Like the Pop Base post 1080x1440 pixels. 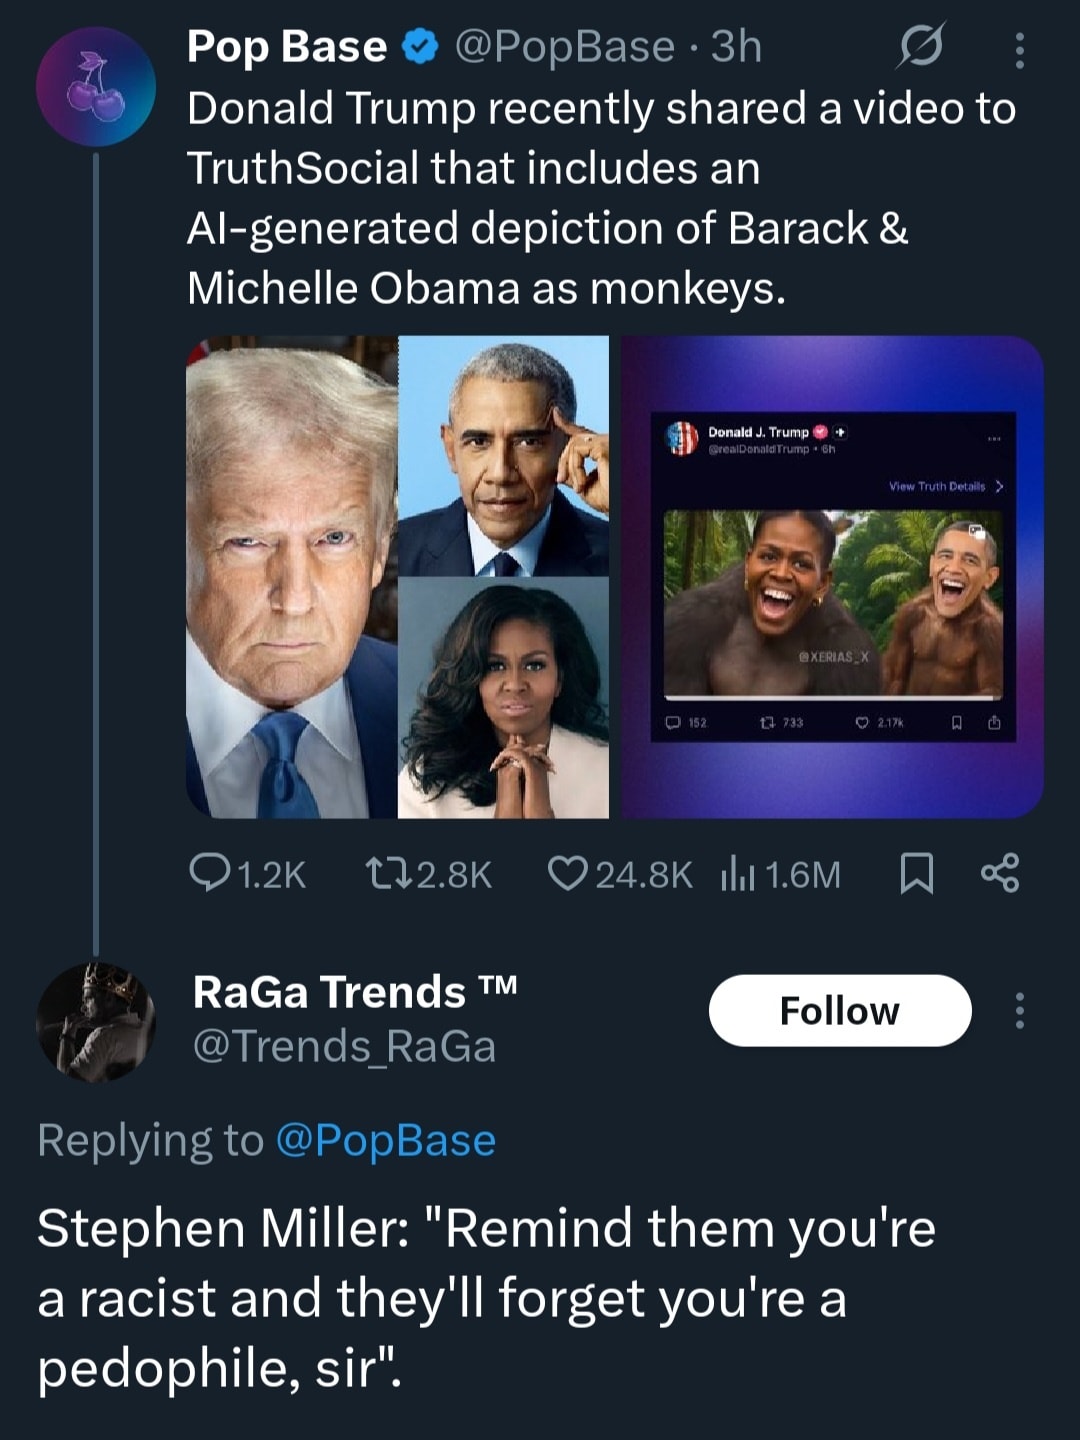(619, 875)
